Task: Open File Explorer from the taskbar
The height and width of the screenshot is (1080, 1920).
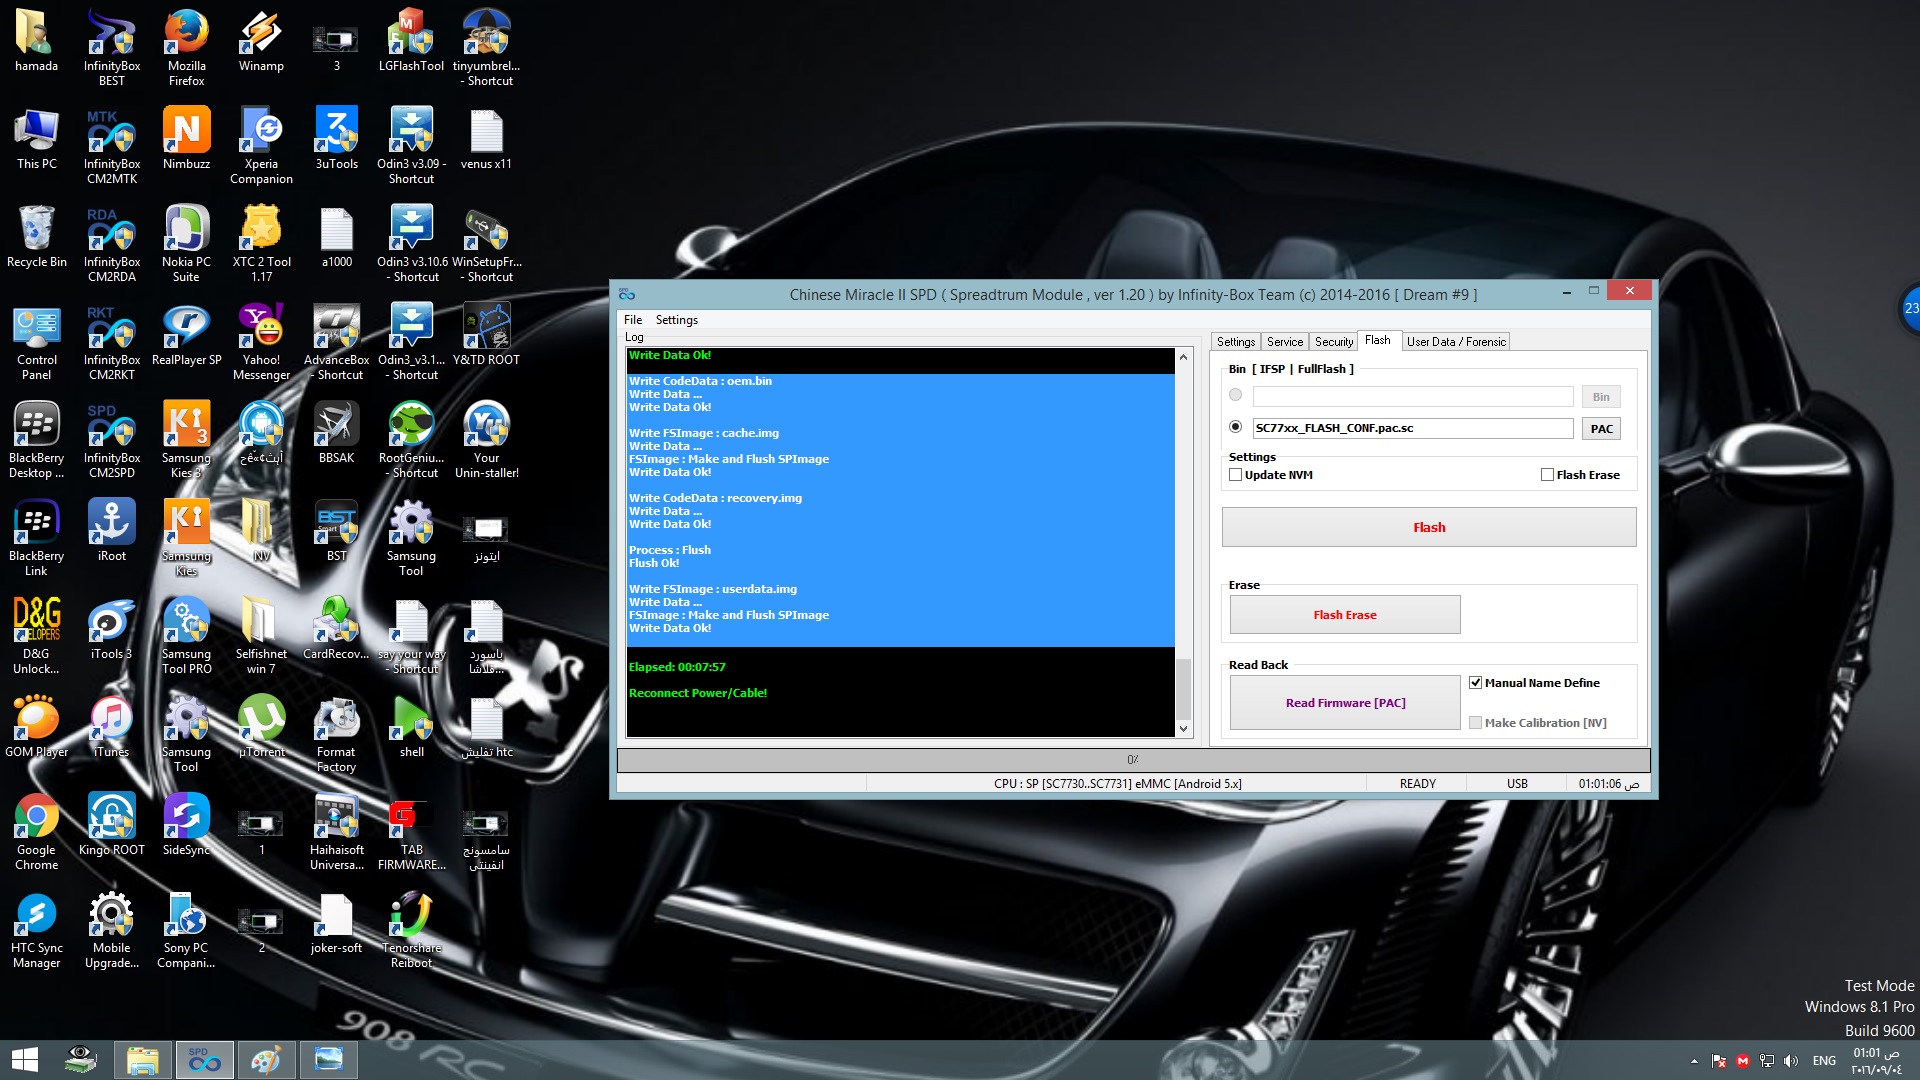Action: tap(142, 1060)
